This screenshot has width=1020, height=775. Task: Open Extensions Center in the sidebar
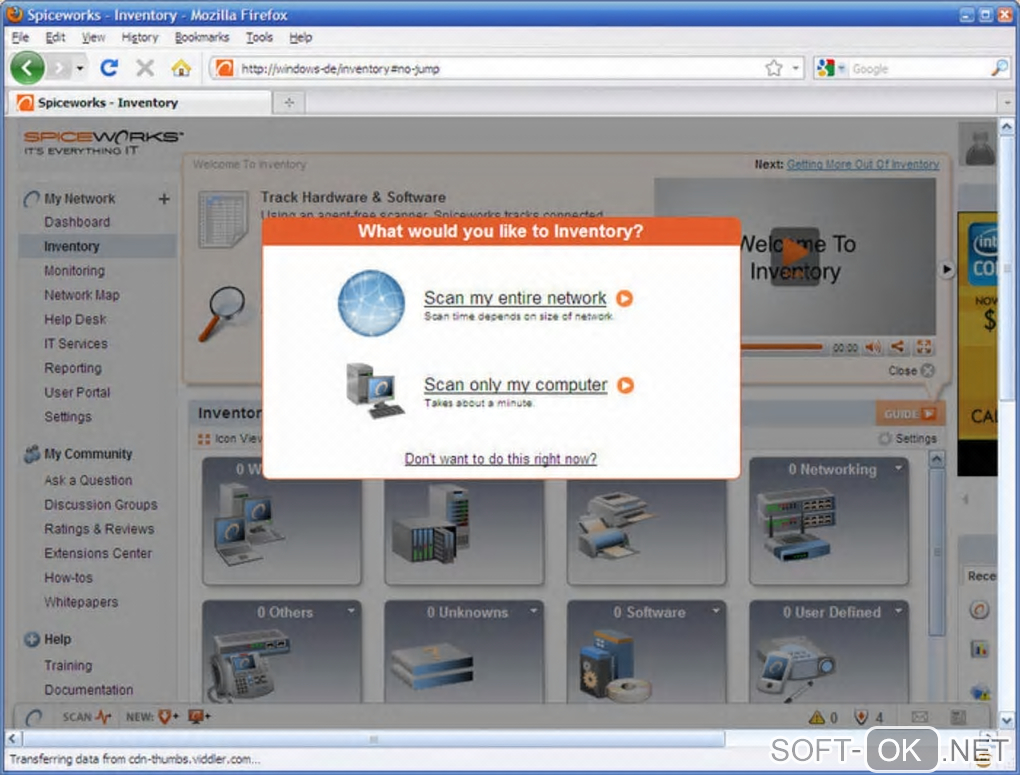pyautogui.click(x=98, y=553)
